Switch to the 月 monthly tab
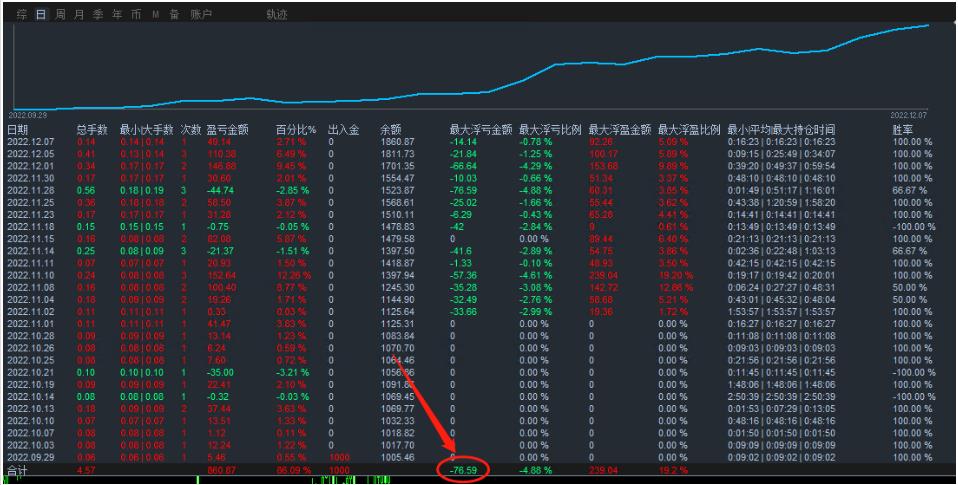The height and width of the screenshot is (485, 958). [79, 15]
